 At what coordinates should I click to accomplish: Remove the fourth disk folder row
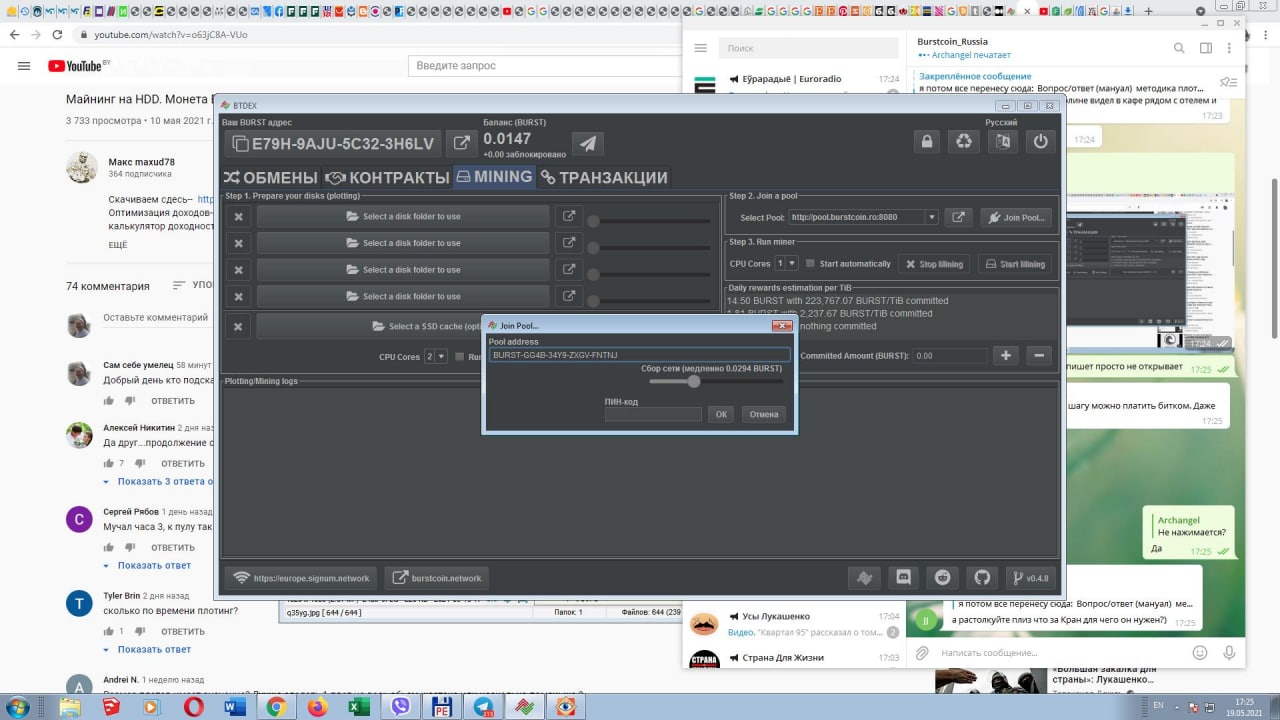pyautogui.click(x=238, y=296)
